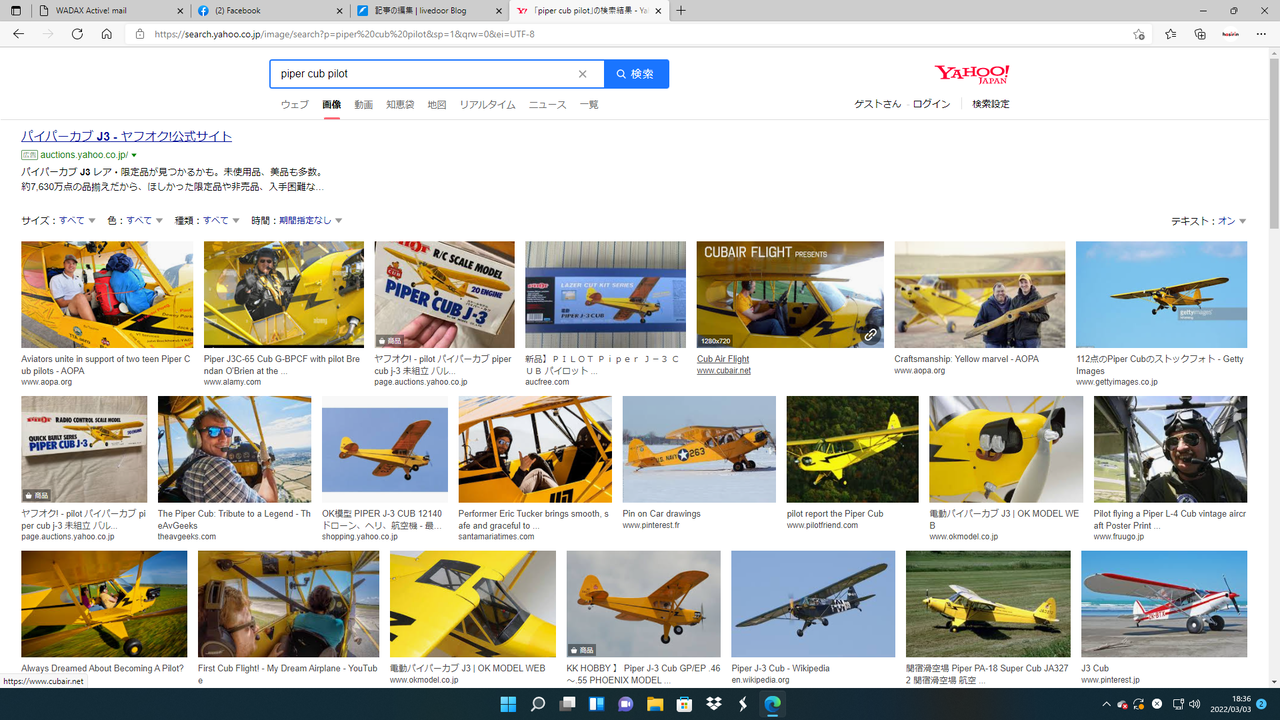The width and height of the screenshot is (1280, 720).
Task: Switch to the WADAX Active! mail tab
Action: click(108, 11)
